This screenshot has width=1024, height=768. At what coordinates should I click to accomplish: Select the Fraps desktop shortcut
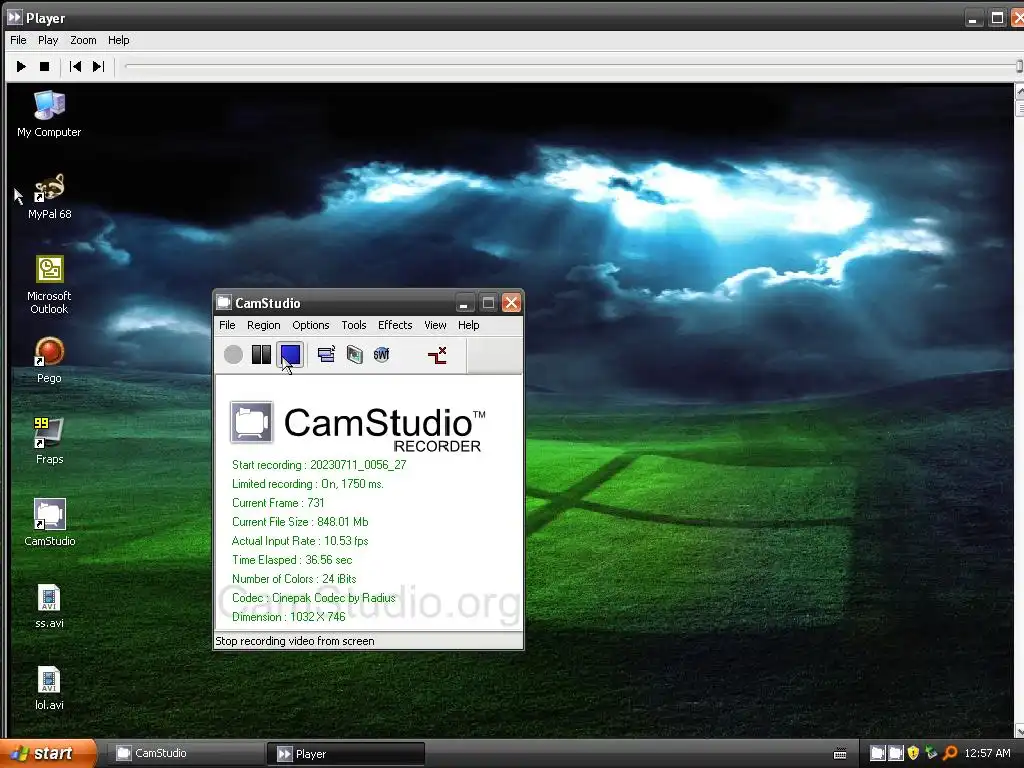(x=50, y=441)
